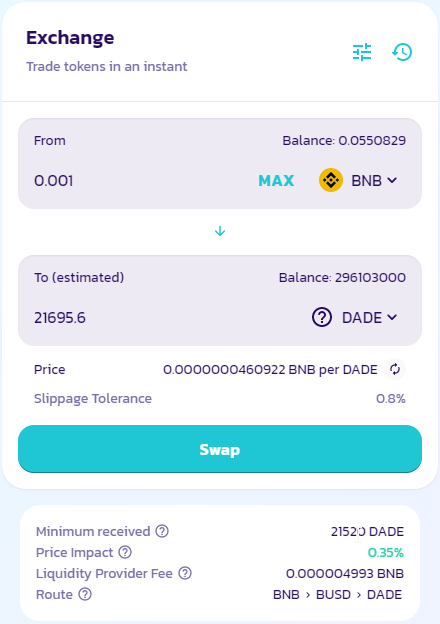The height and width of the screenshot is (624, 440).
Task: Click the DADE unknown token question icon
Action: pos(322,317)
